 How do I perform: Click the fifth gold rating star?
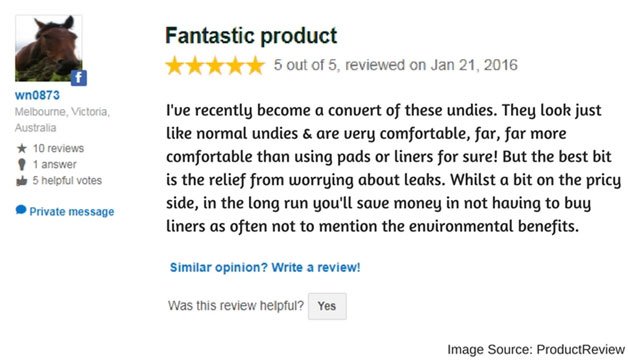coord(256,66)
